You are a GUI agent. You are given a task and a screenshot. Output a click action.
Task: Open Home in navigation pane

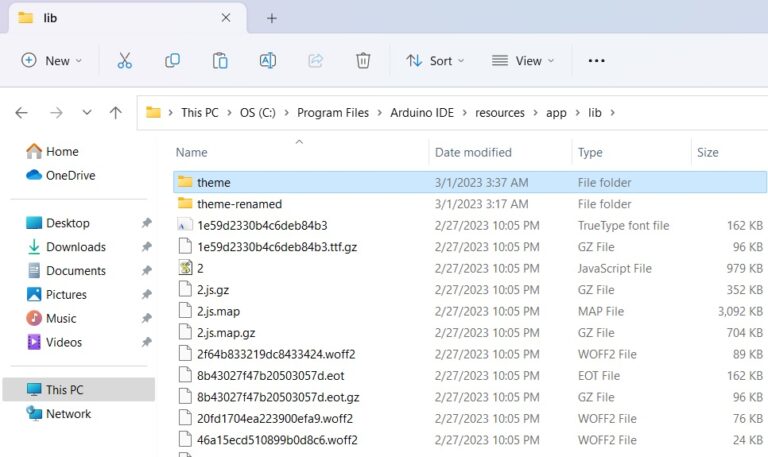coord(52,151)
